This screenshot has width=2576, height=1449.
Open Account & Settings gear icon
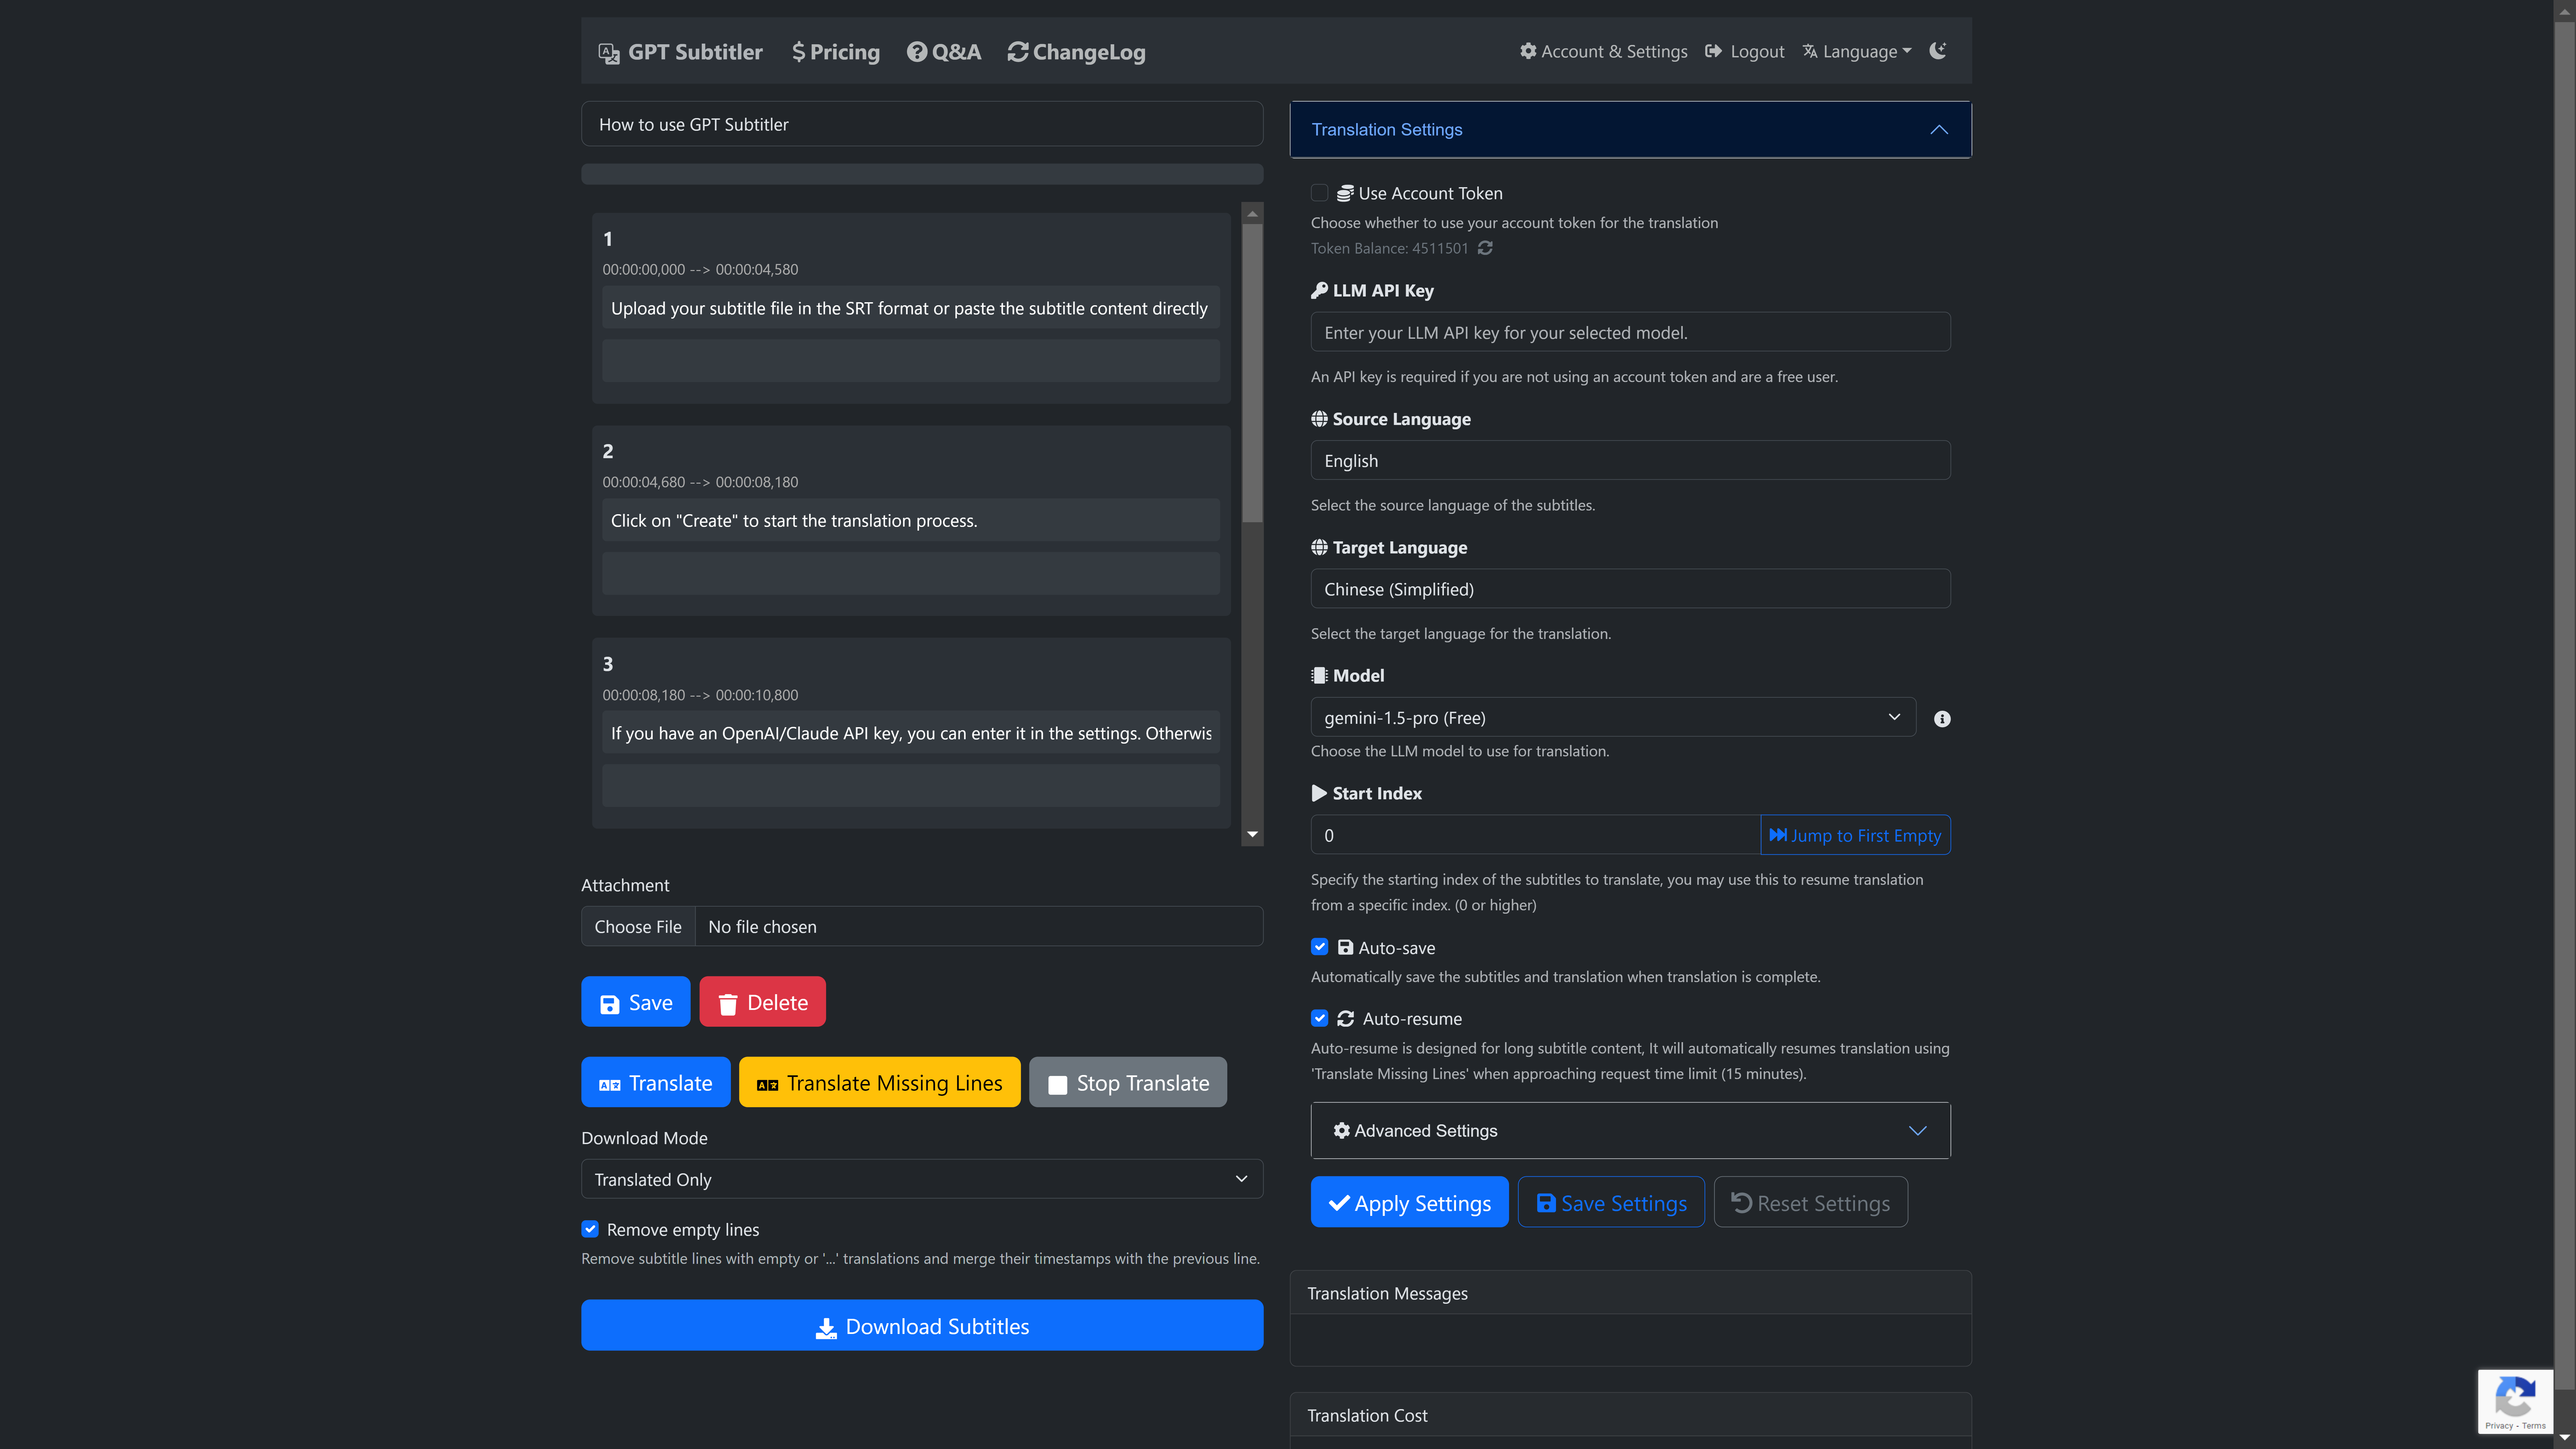(1528, 51)
